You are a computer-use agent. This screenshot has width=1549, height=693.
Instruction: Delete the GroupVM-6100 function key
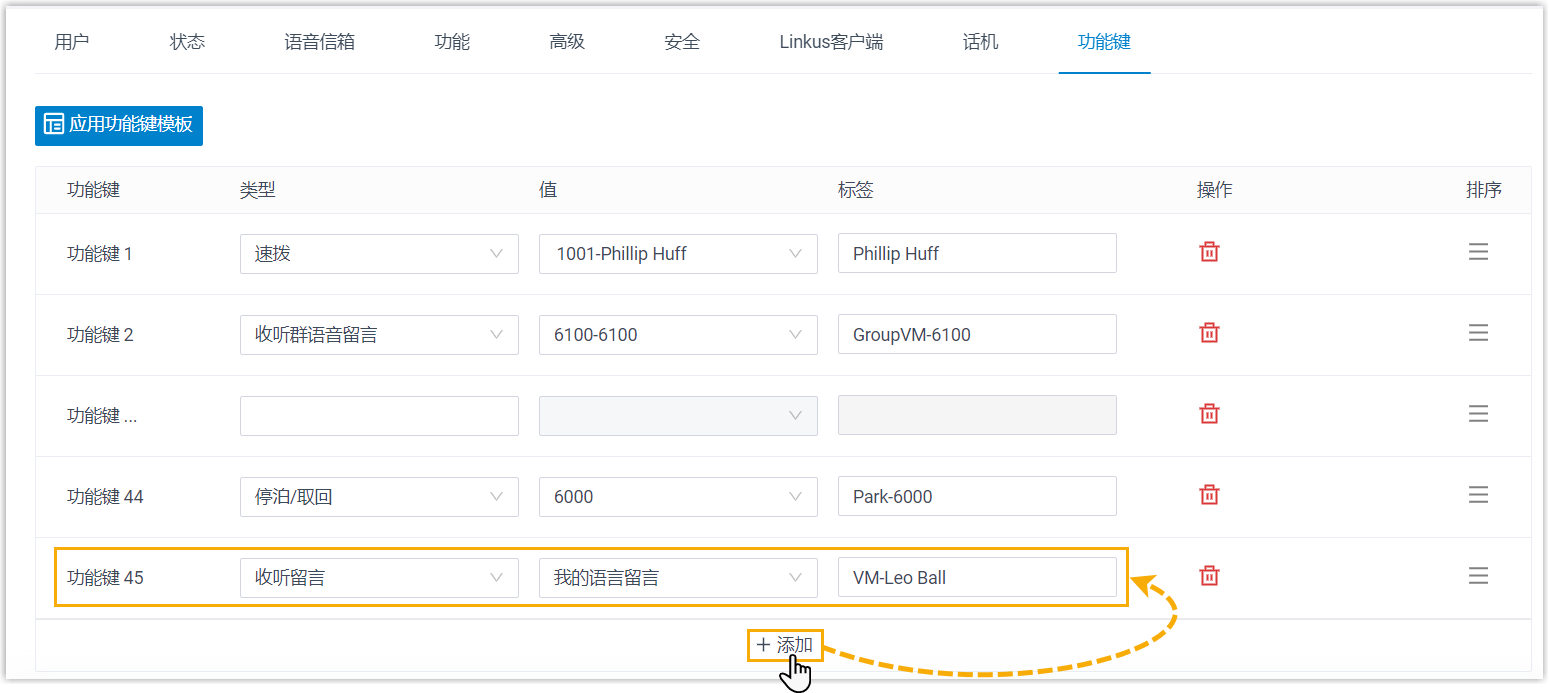(1209, 333)
